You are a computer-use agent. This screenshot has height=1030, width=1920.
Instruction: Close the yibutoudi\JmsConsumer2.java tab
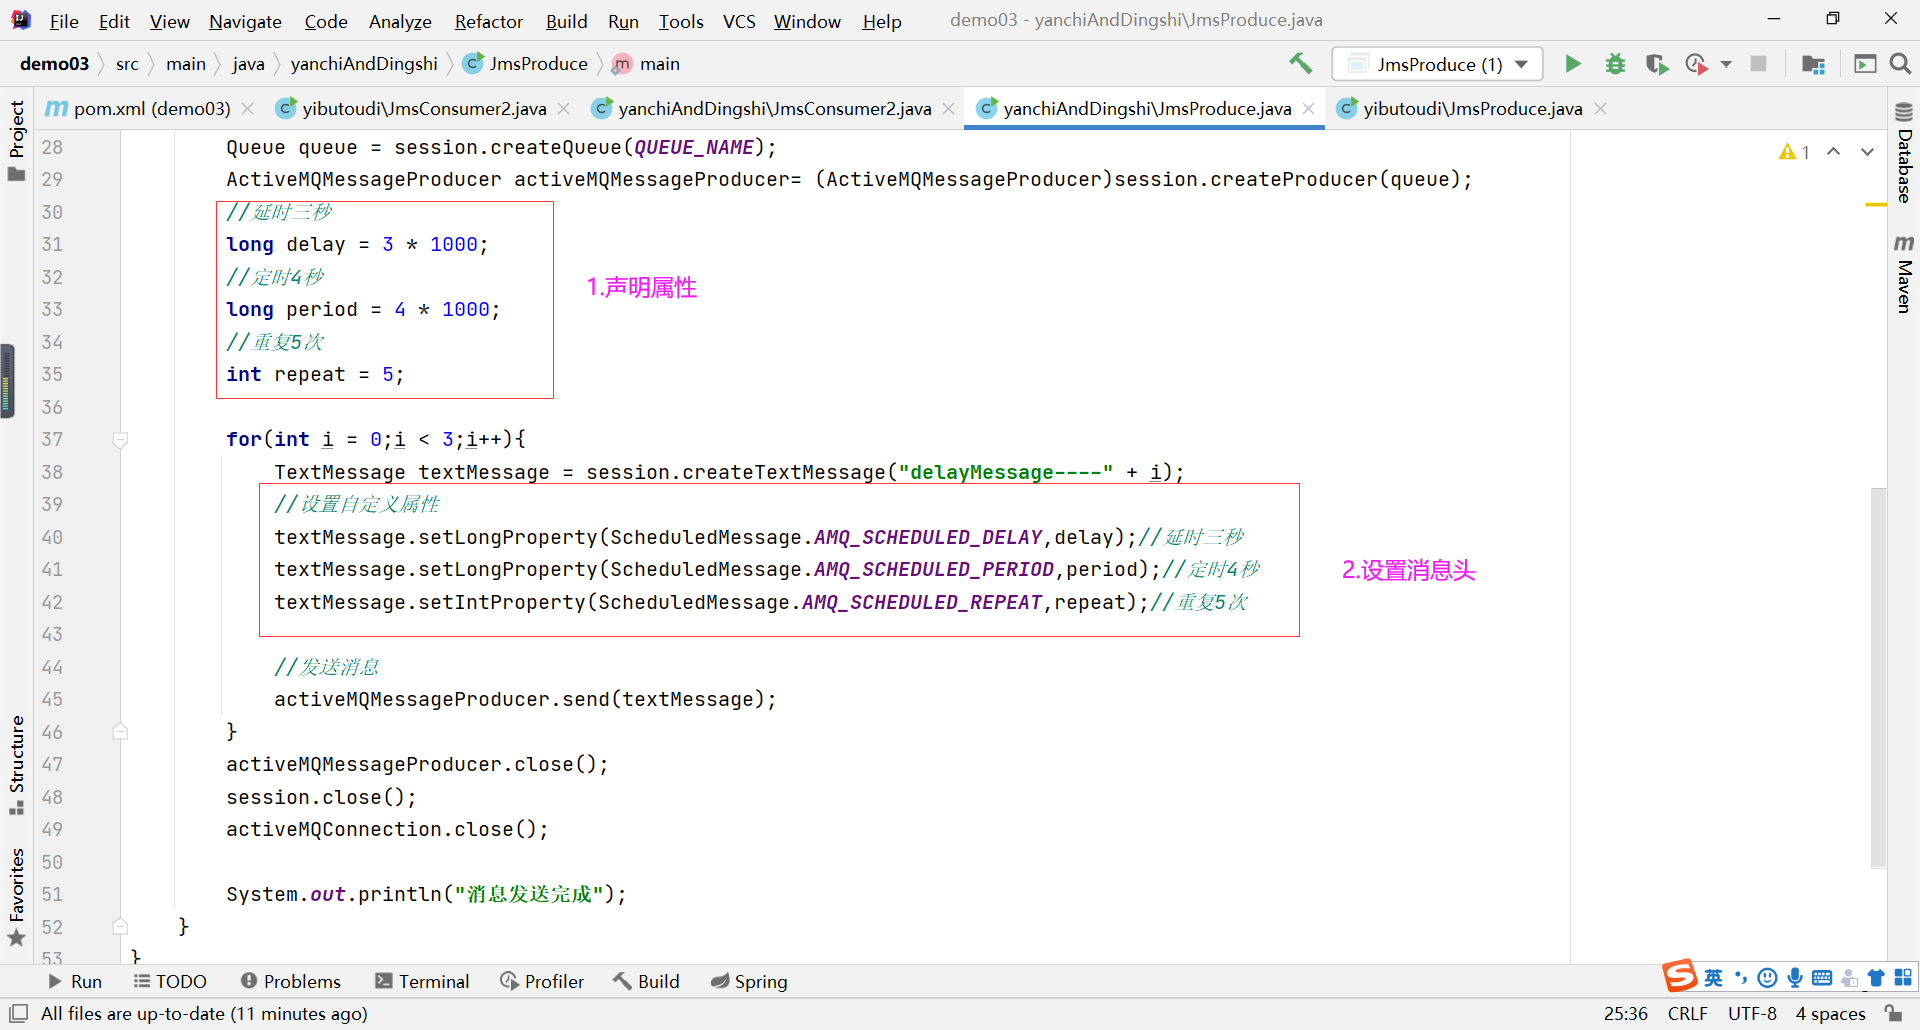pos(564,108)
